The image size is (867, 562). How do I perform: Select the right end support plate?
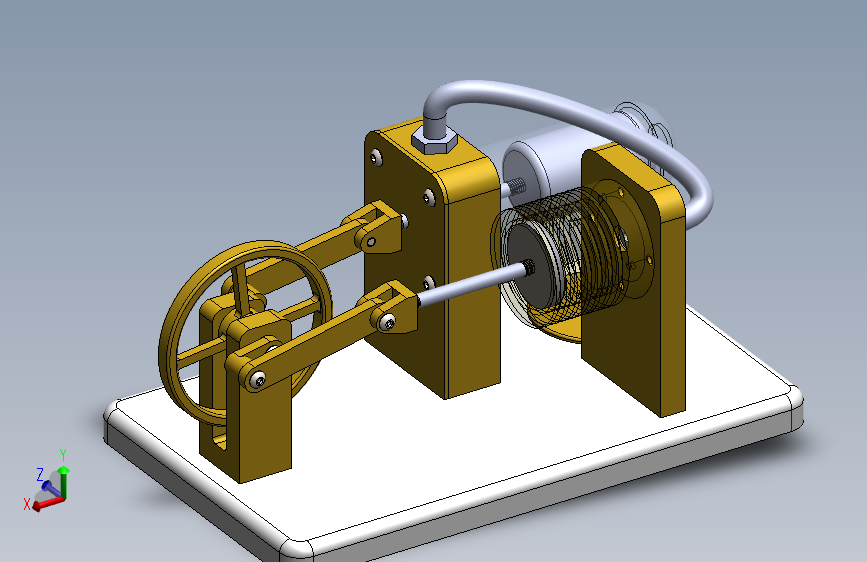[636, 279]
